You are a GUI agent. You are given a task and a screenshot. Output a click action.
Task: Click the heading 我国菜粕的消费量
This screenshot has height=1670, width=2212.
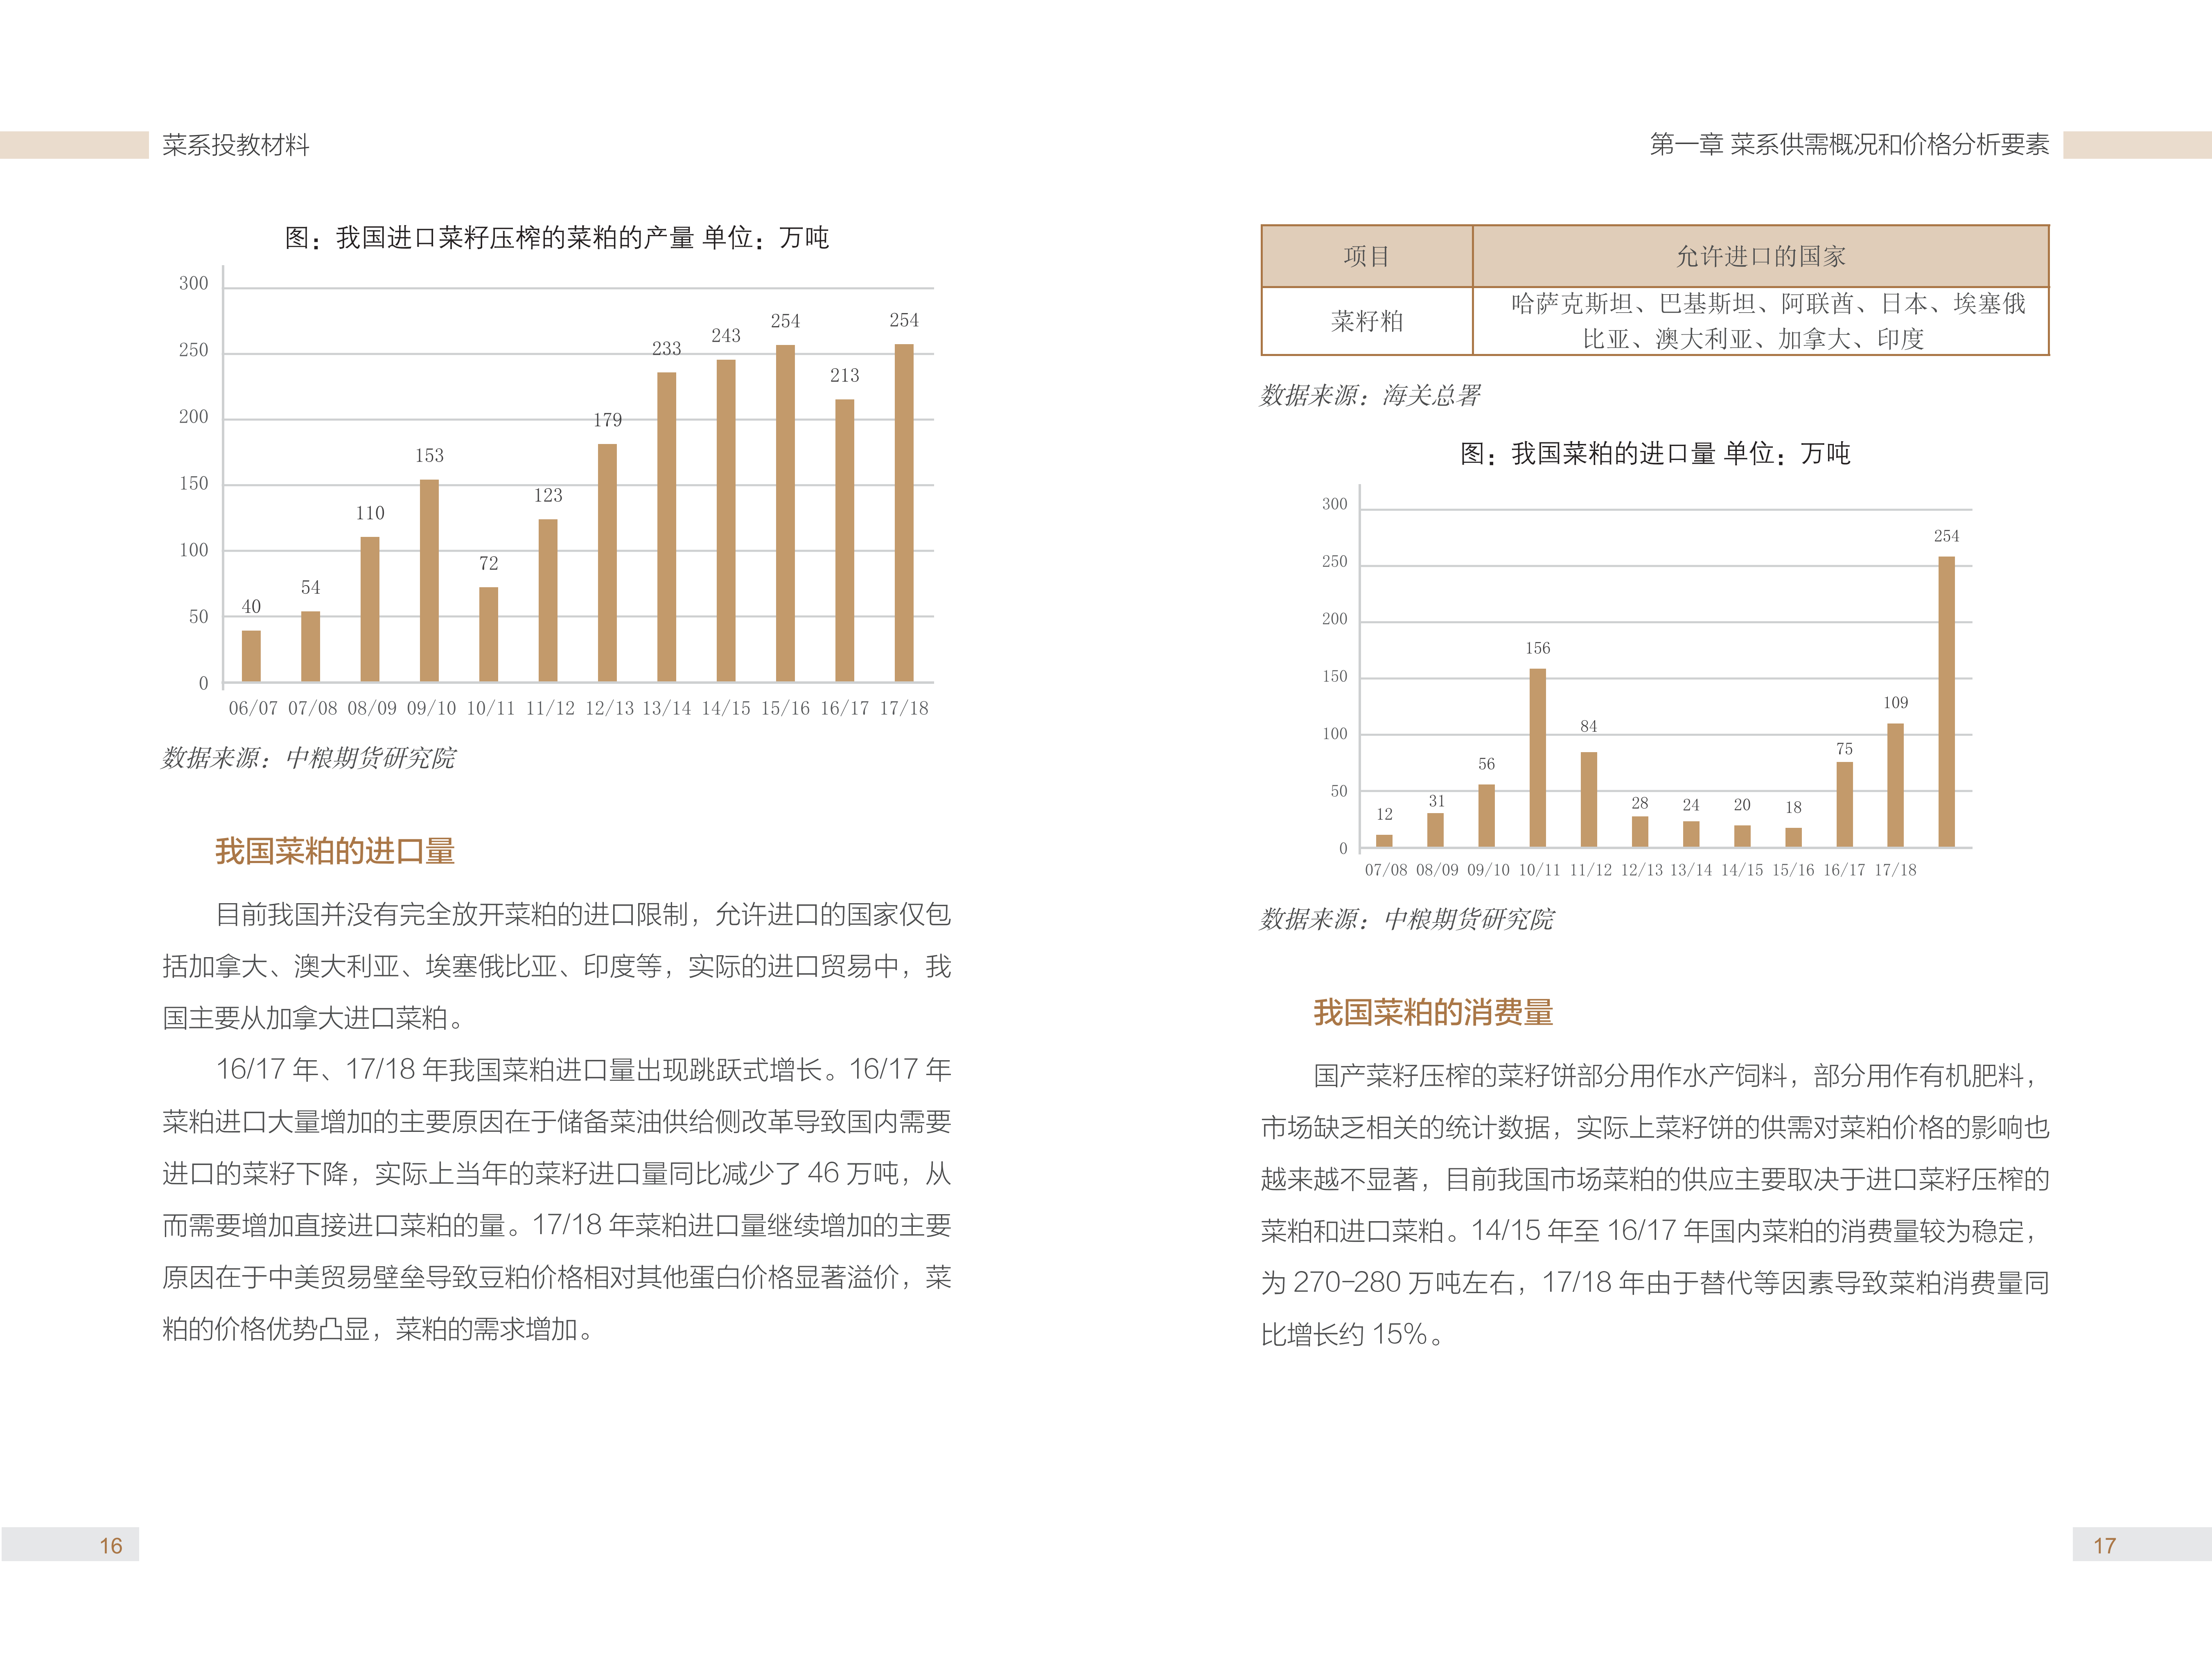coord(1433,1013)
